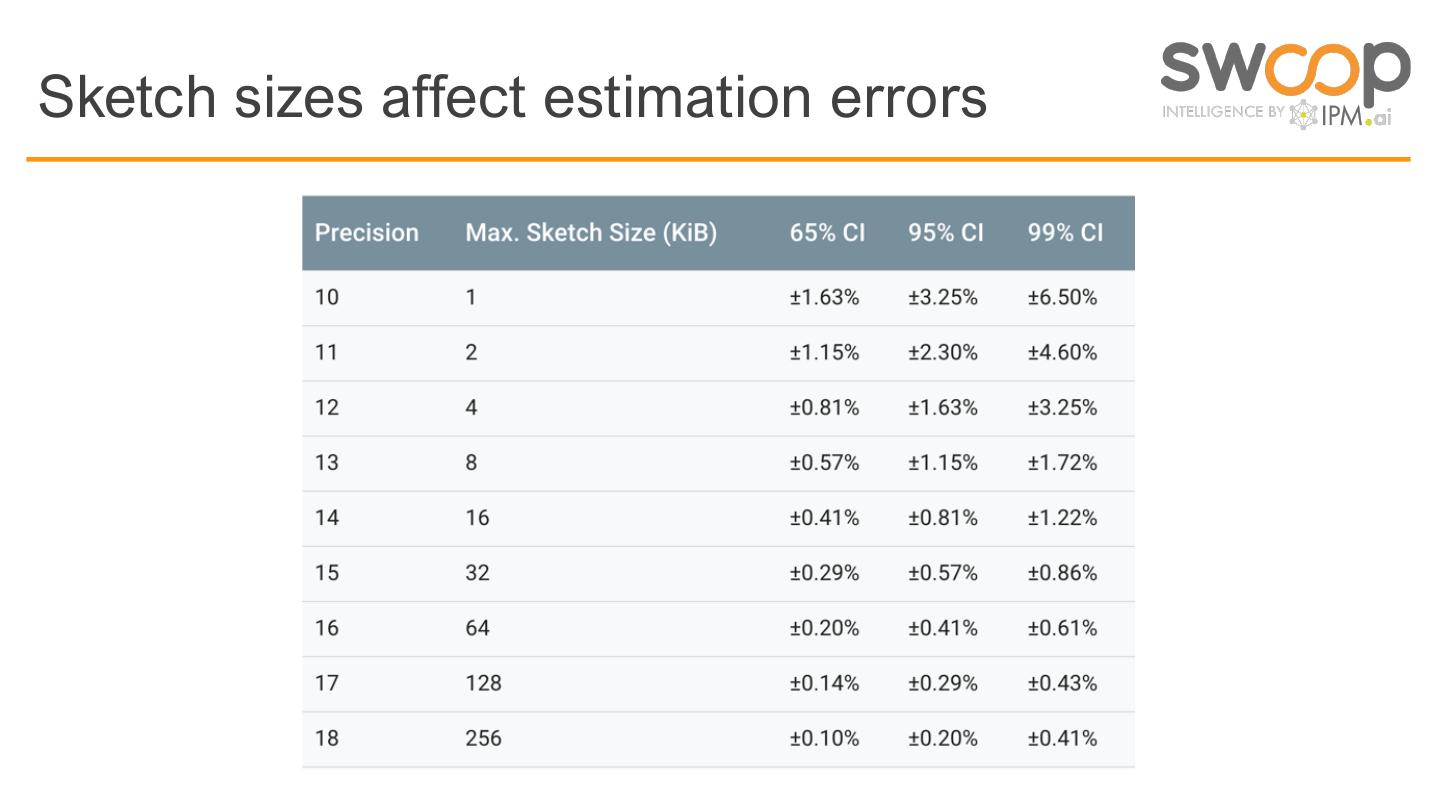The image size is (1440, 811).
Task: Select precision value 10 cell
Action: [327, 297]
